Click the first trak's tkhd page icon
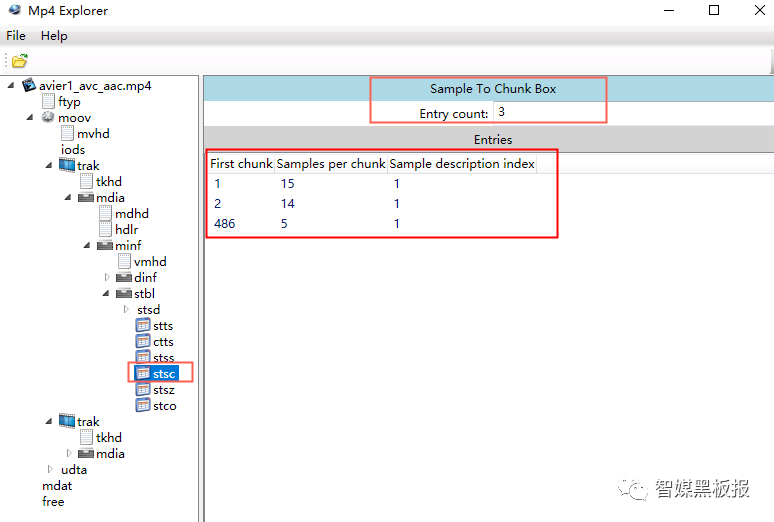774x522 pixels. pos(86,181)
